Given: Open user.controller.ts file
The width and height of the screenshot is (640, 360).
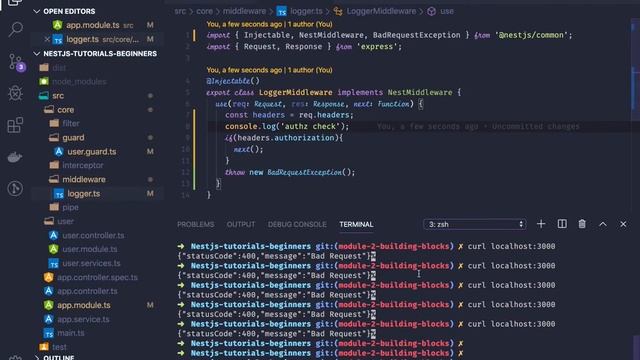Looking at the screenshot, I should (x=93, y=236).
